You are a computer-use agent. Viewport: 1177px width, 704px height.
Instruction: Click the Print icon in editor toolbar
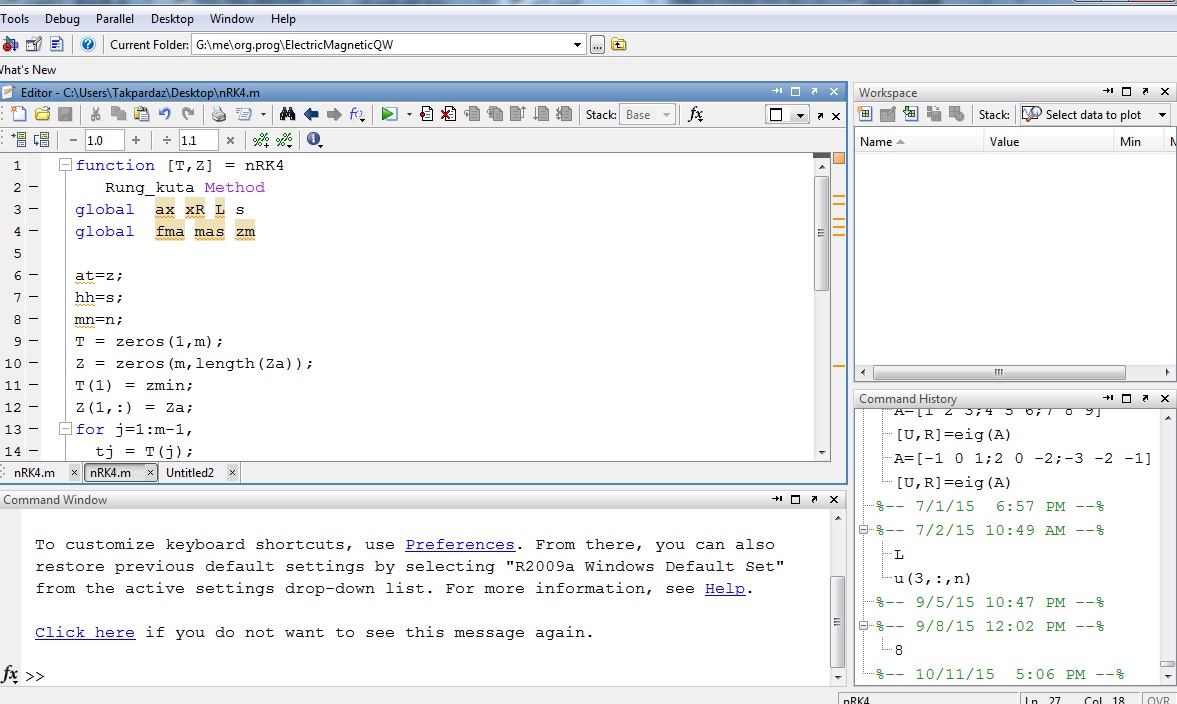[219, 115]
